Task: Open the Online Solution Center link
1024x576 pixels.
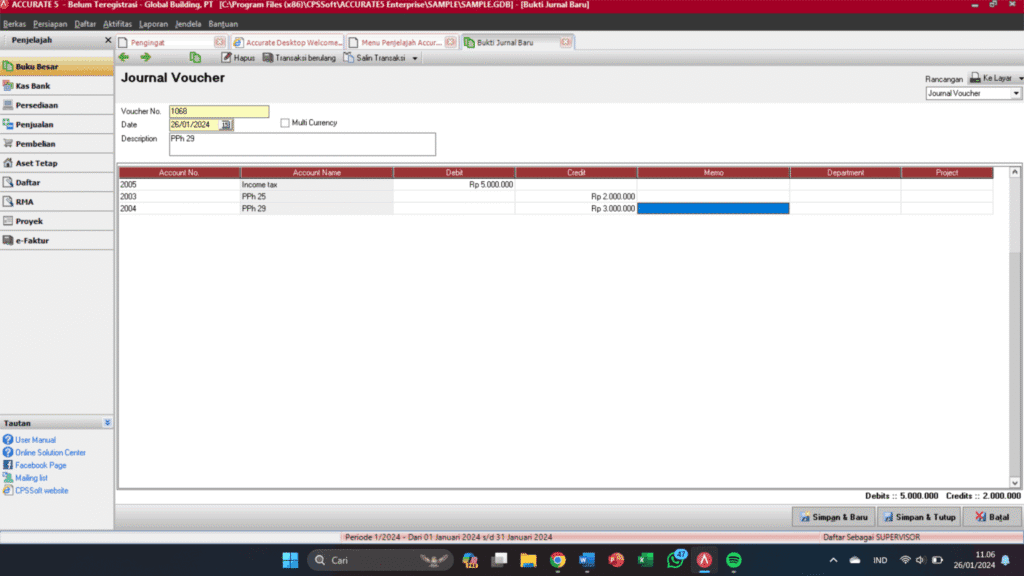Action: tap(50, 453)
